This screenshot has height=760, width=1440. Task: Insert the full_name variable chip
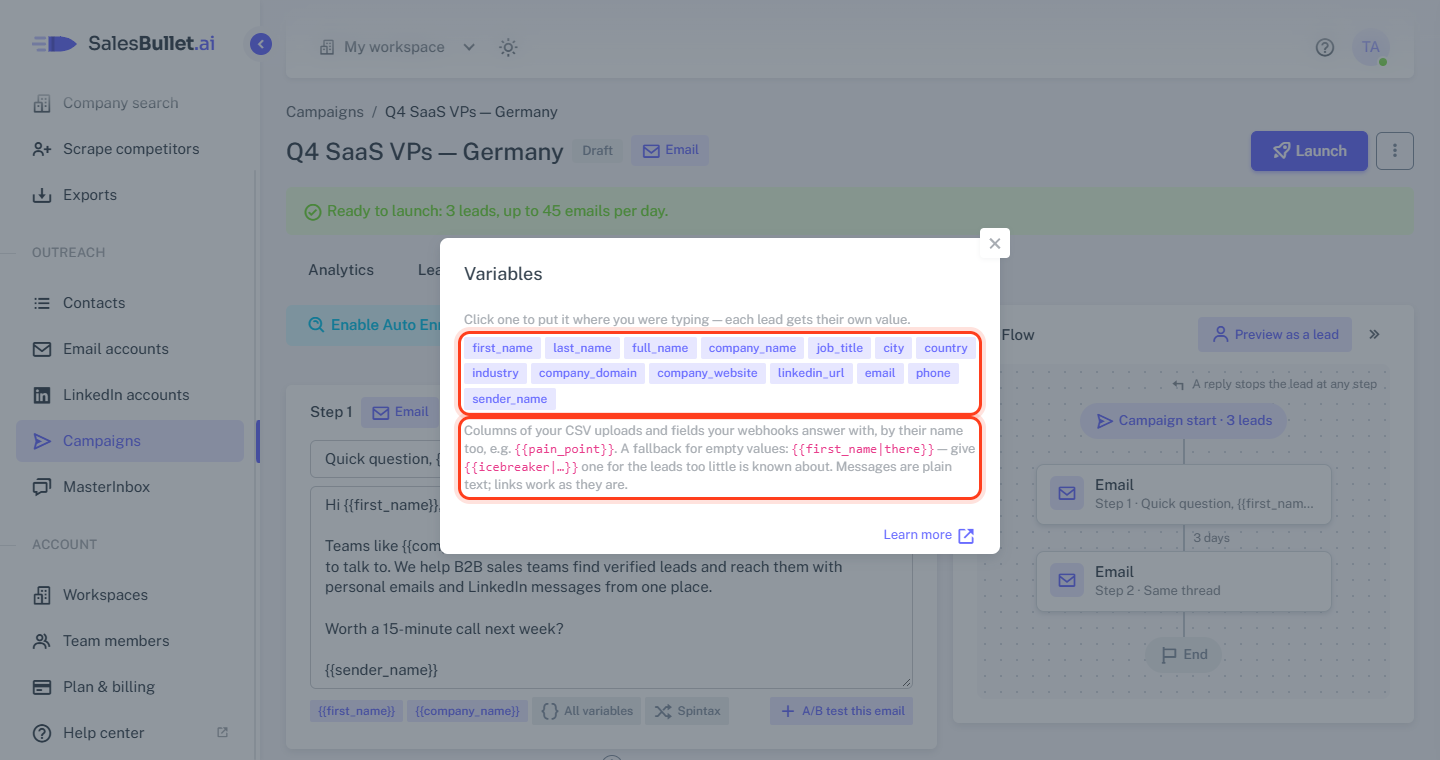point(660,348)
